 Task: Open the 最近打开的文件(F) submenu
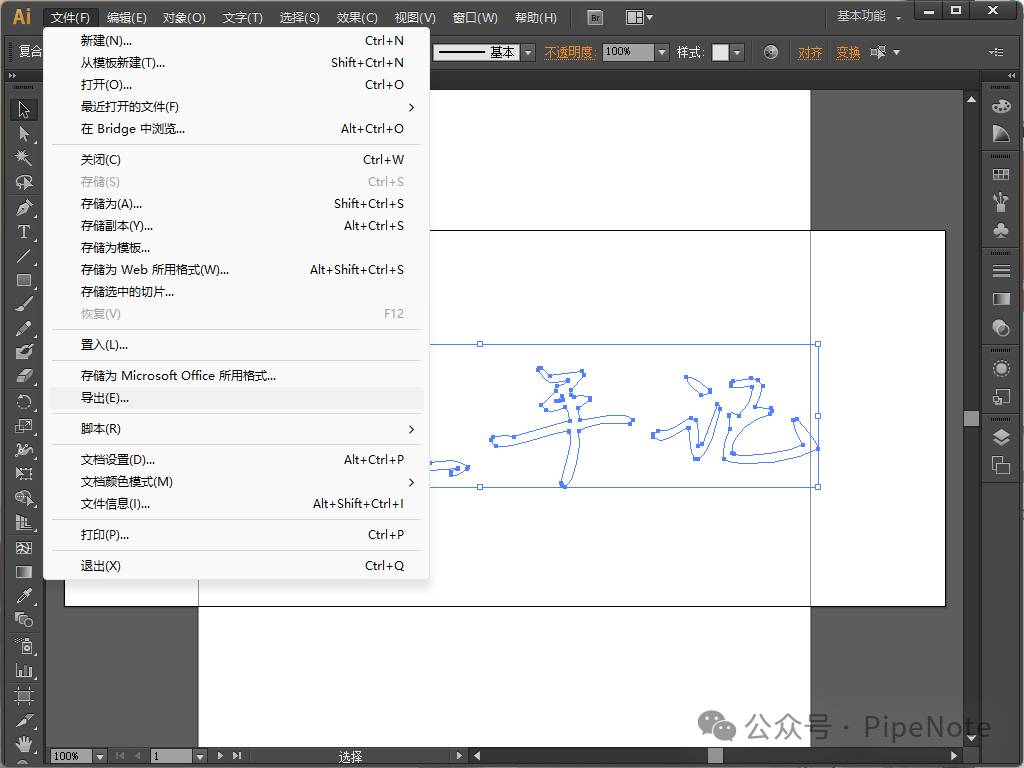pos(236,107)
